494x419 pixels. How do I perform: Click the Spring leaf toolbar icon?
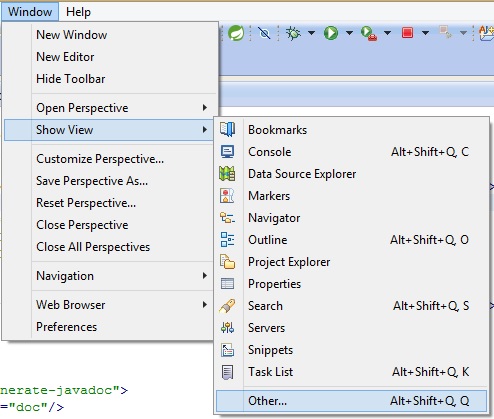tap(236, 33)
